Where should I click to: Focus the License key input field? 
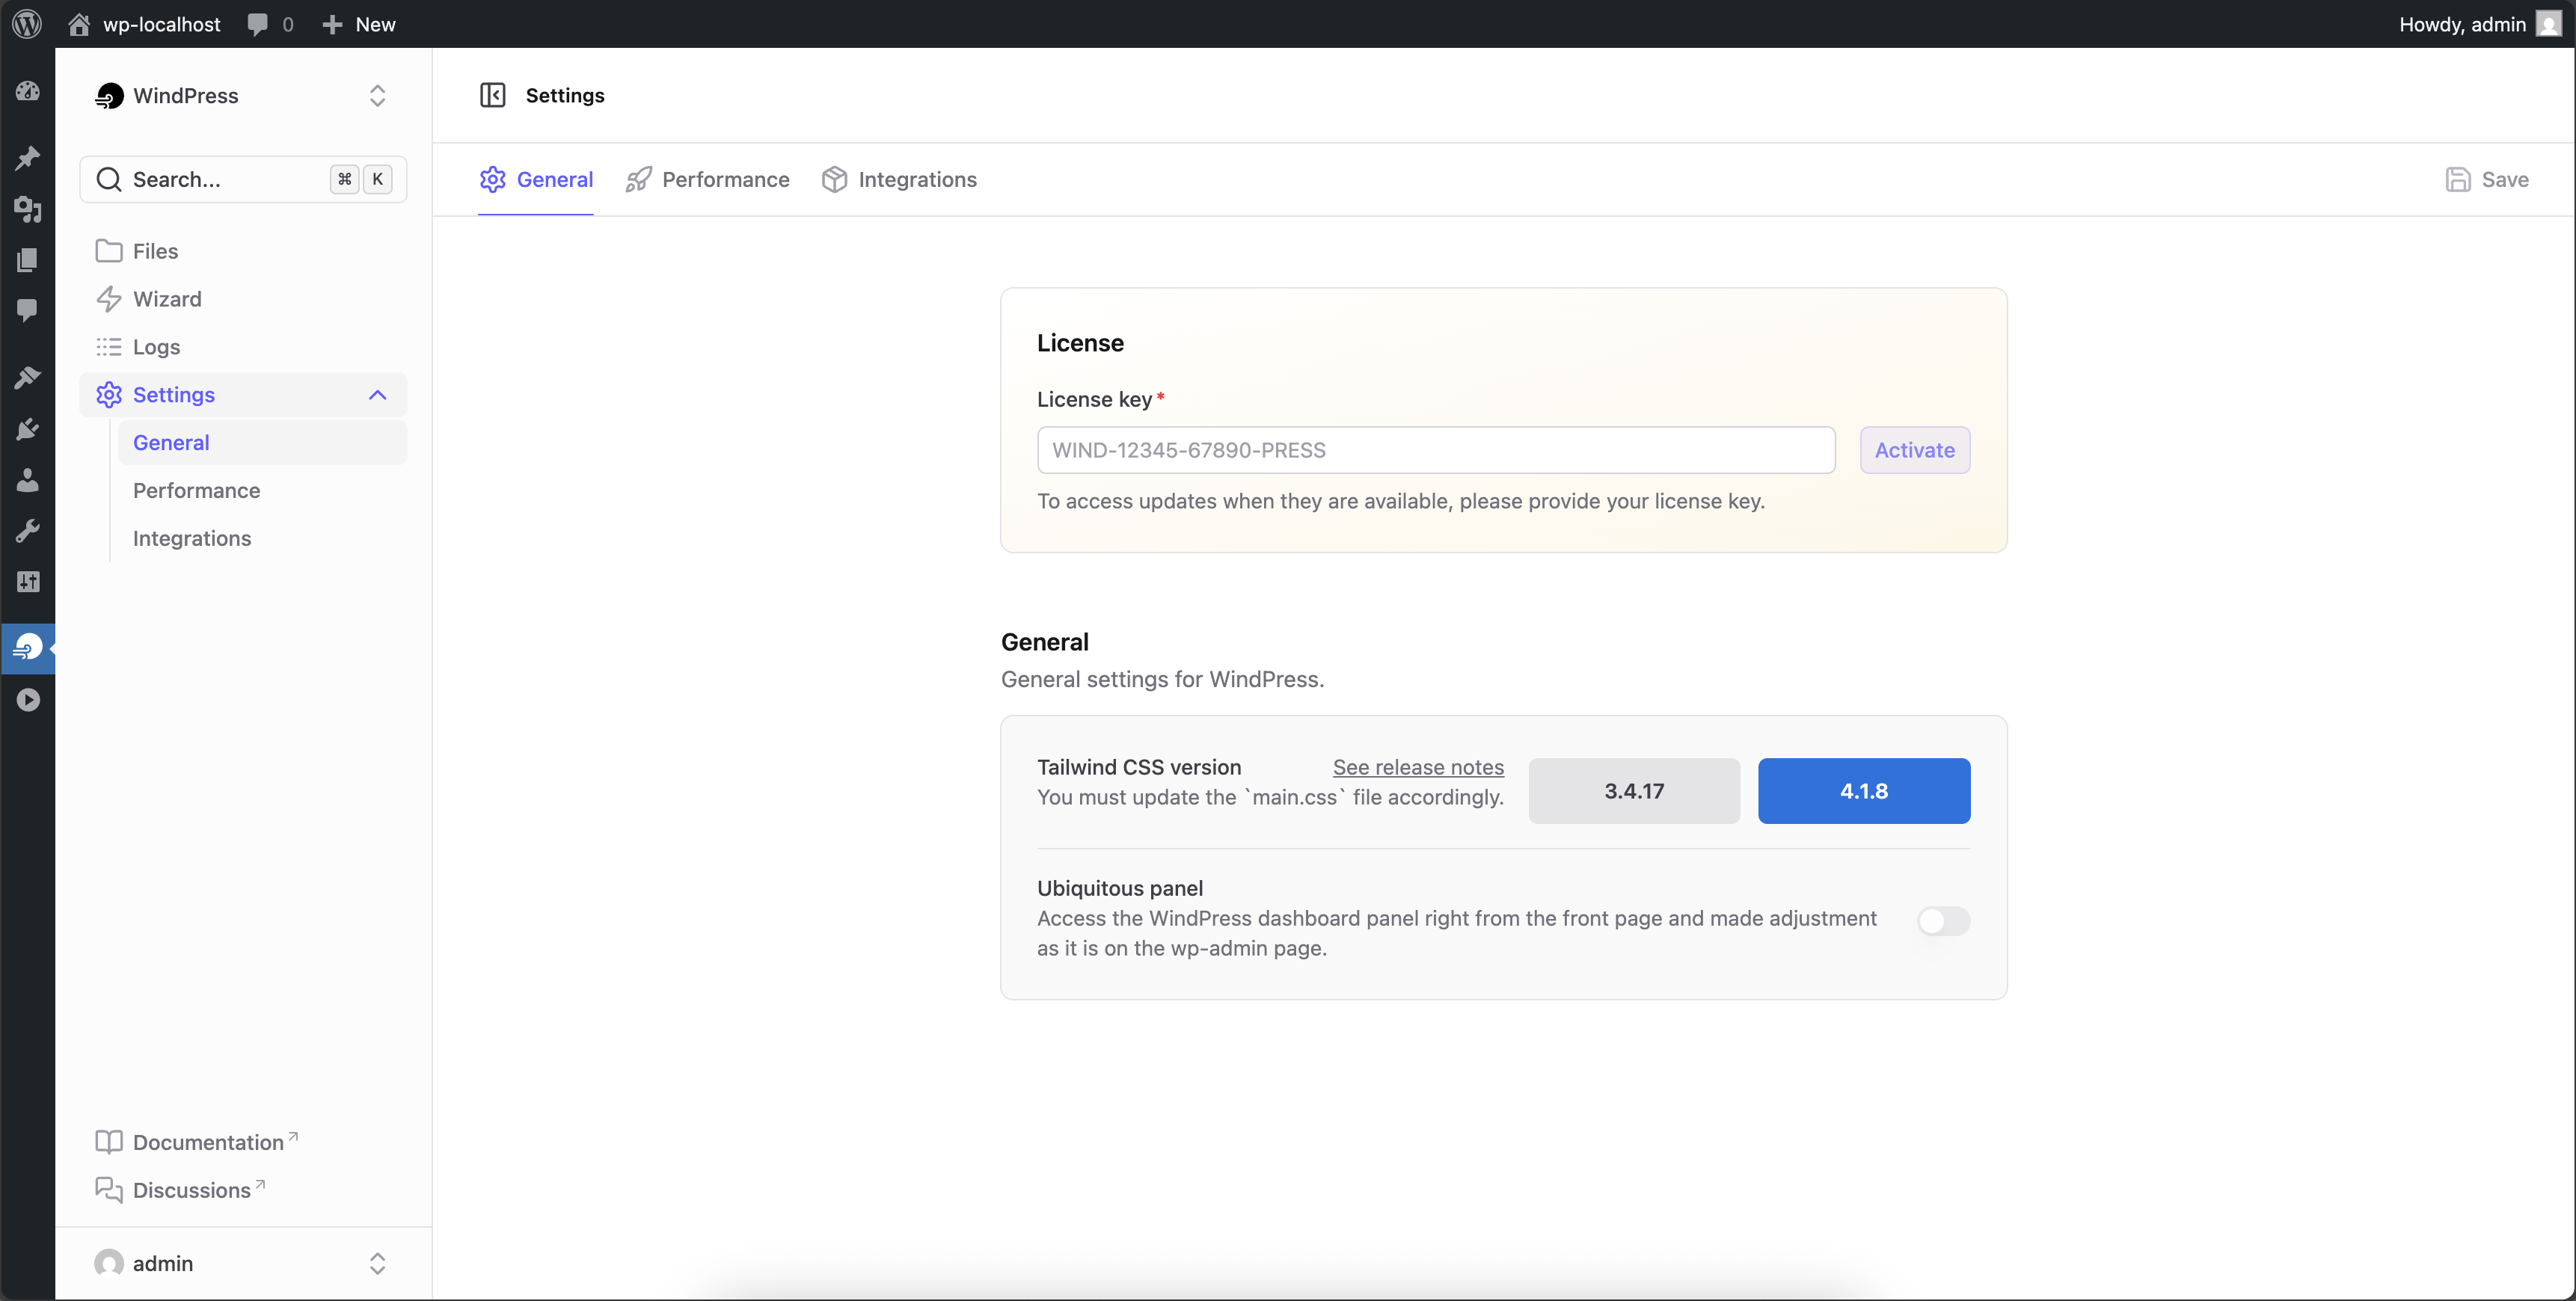coord(1436,450)
